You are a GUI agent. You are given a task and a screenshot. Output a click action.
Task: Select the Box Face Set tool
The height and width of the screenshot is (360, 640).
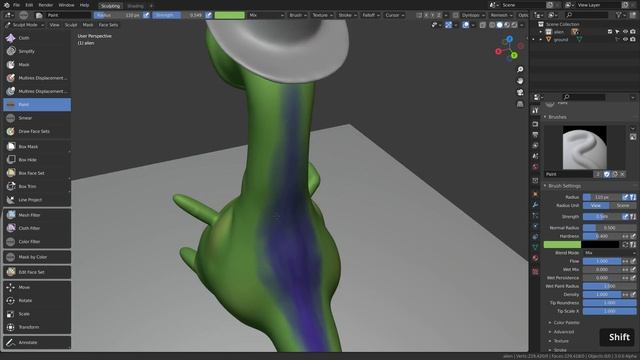(x=37, y=173)
